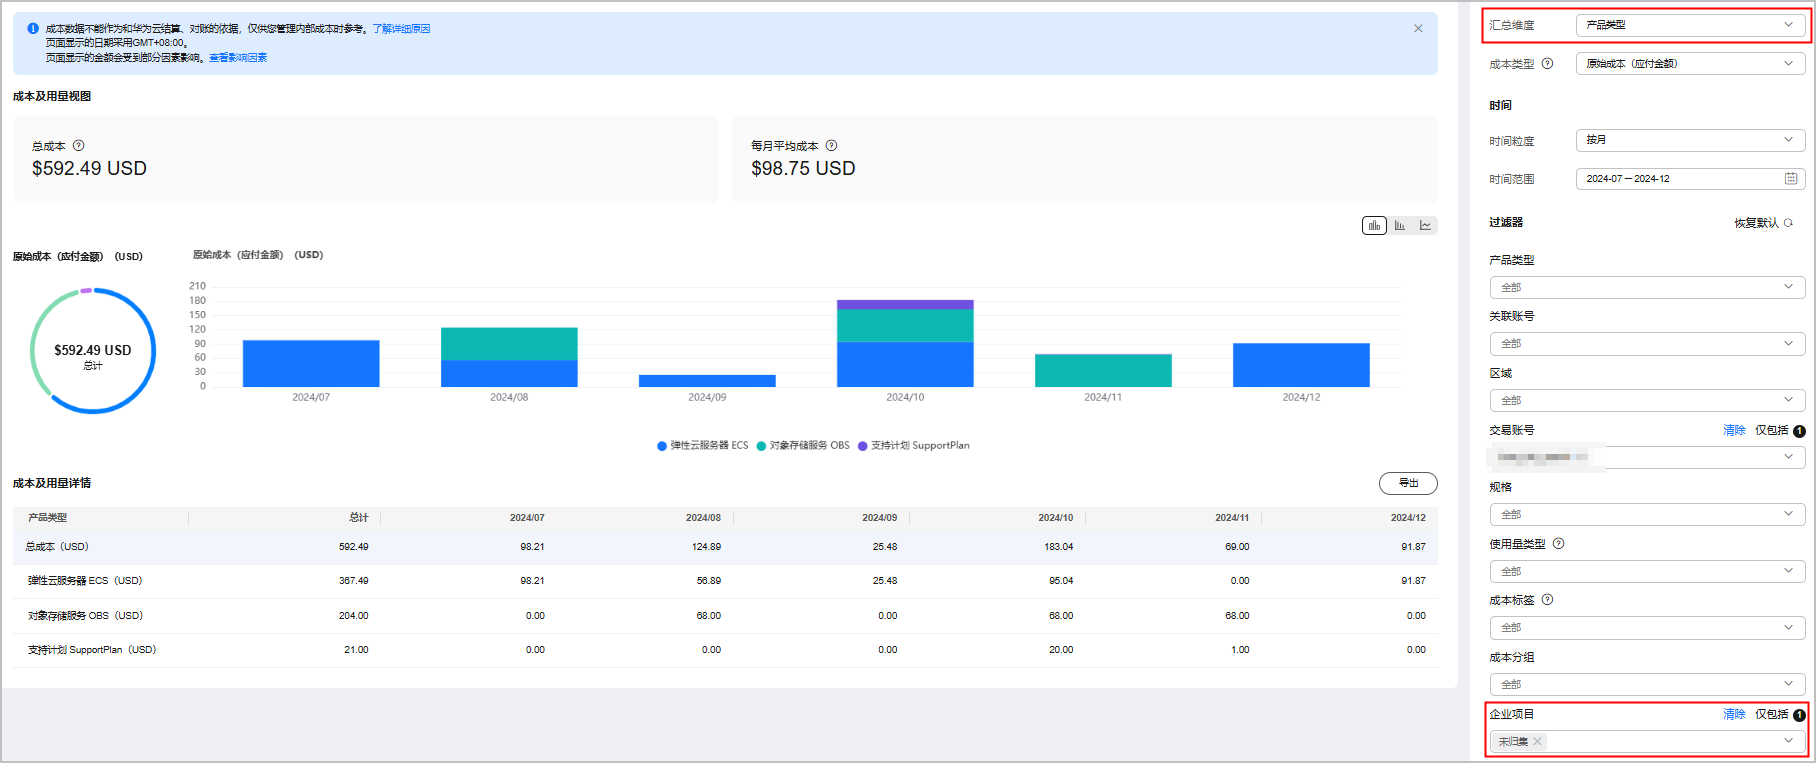Click the help icon beside 使用量类型
Screen dimensions: 1816x763
pyautogui.click(x=1558, y=544)
